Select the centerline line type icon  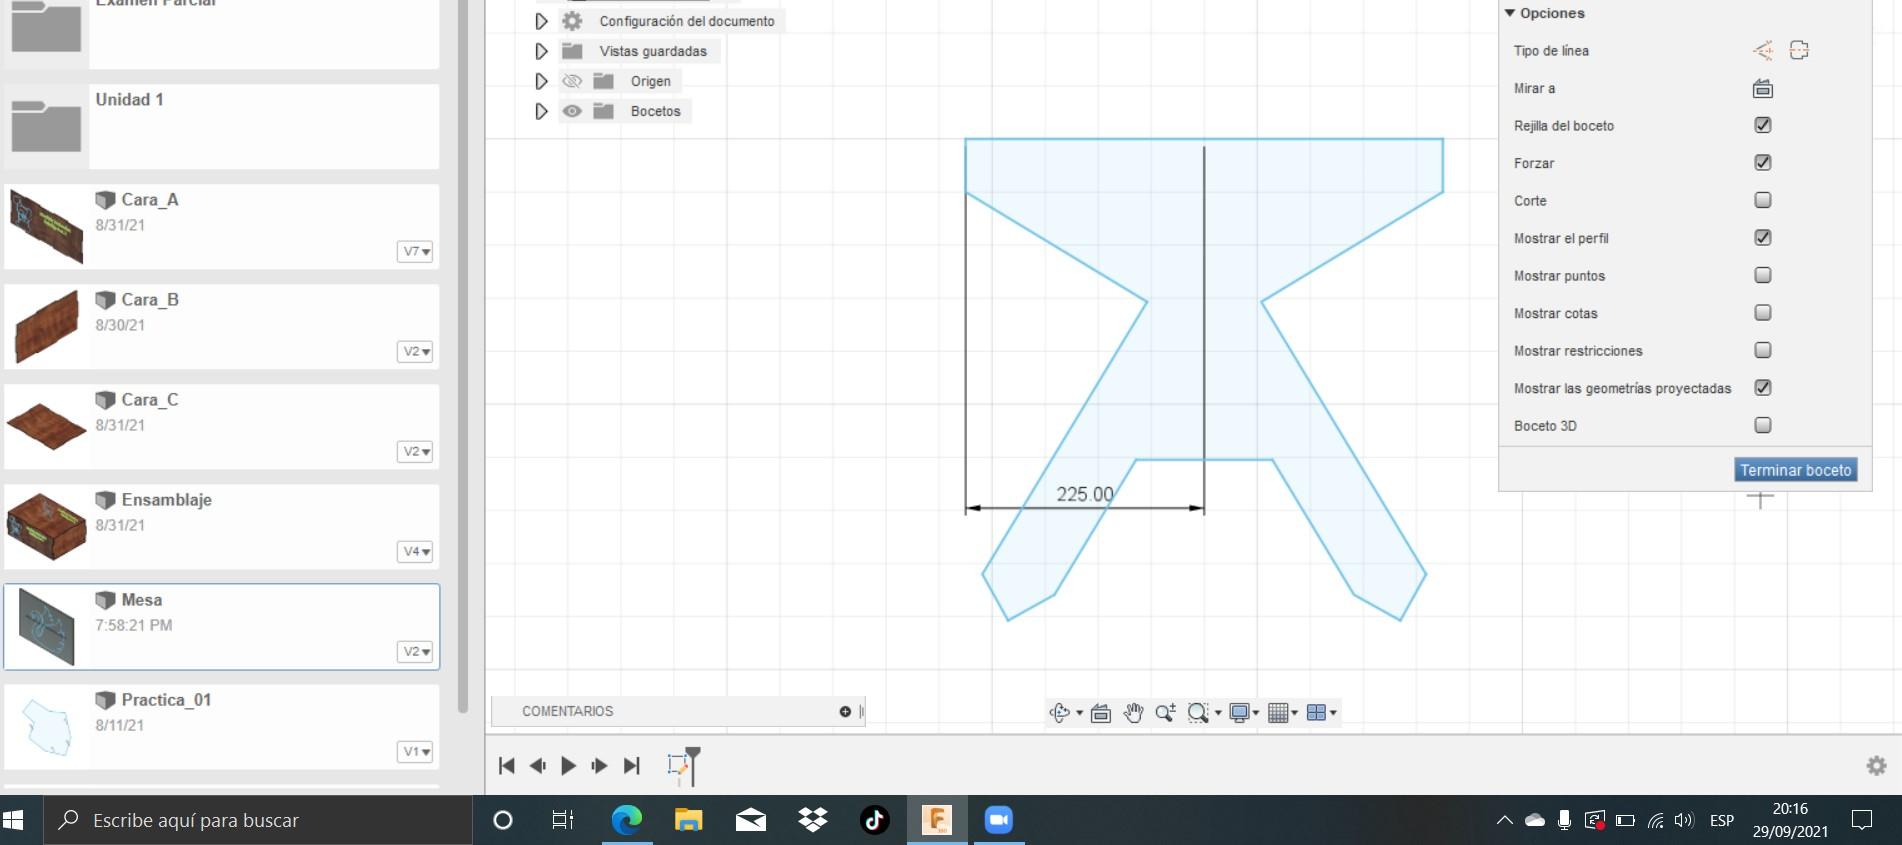pos(1799,51)
